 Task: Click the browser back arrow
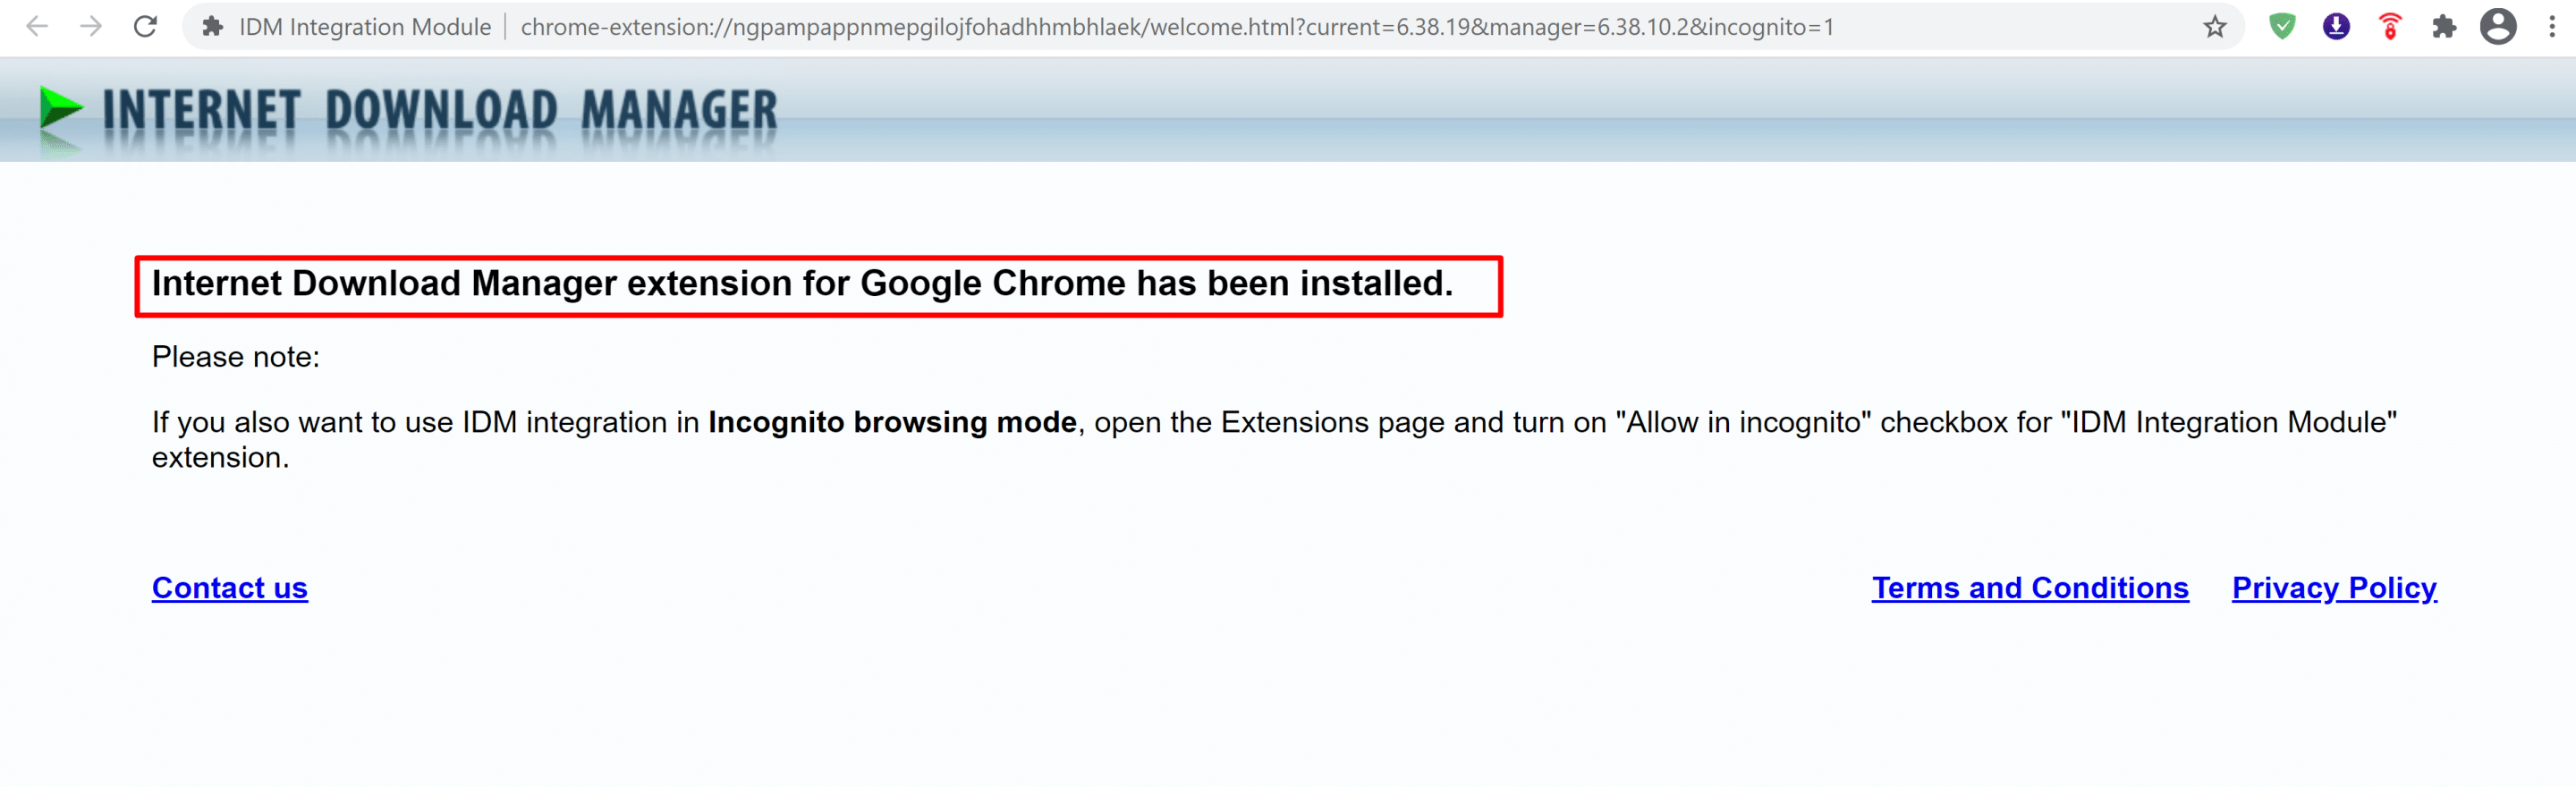[37, 26]
